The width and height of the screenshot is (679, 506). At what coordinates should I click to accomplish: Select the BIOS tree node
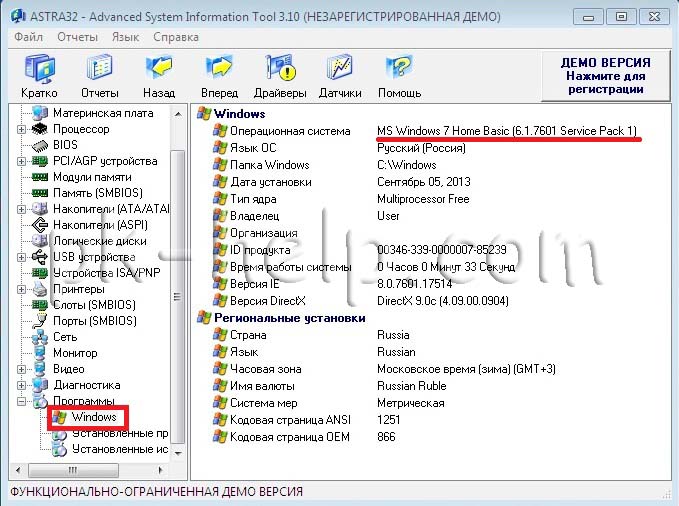[x=65, y=145]
